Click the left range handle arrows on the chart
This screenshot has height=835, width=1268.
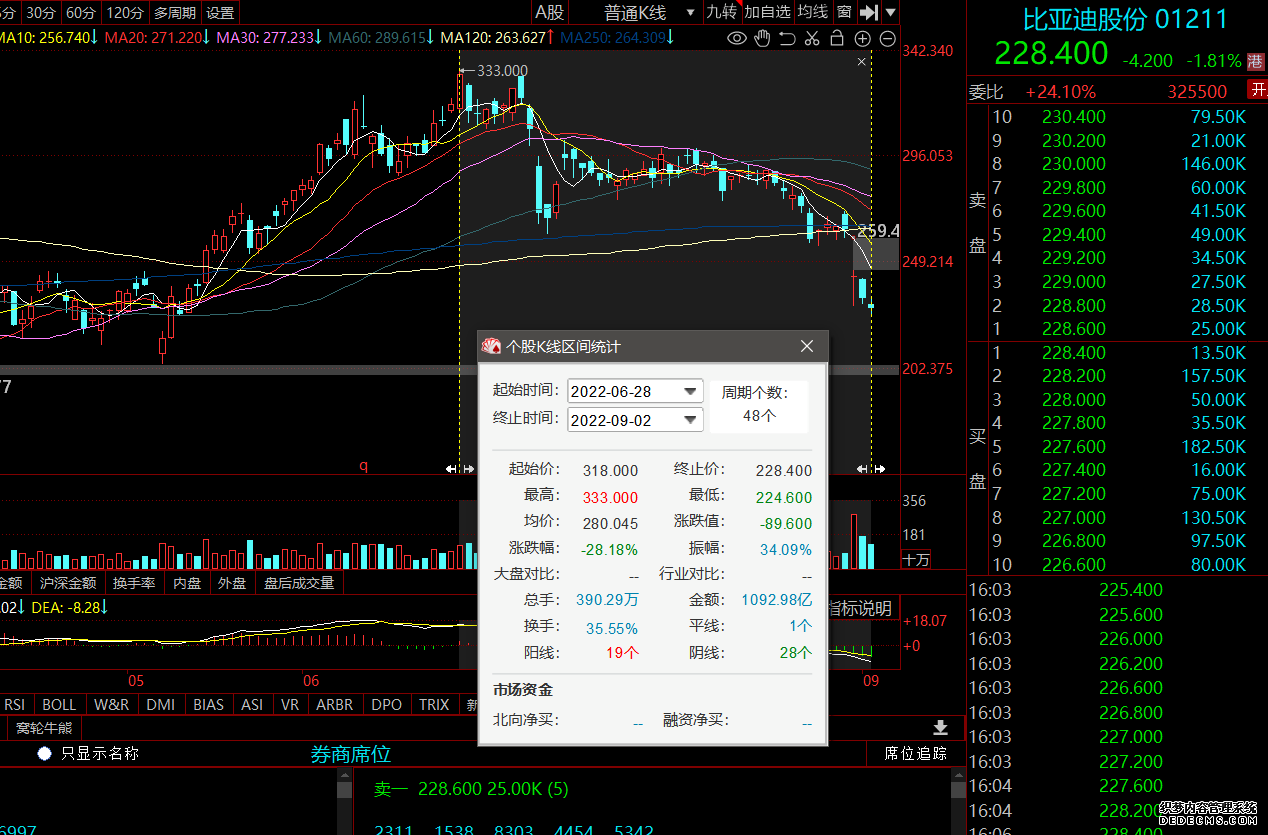tap(458, 468)
